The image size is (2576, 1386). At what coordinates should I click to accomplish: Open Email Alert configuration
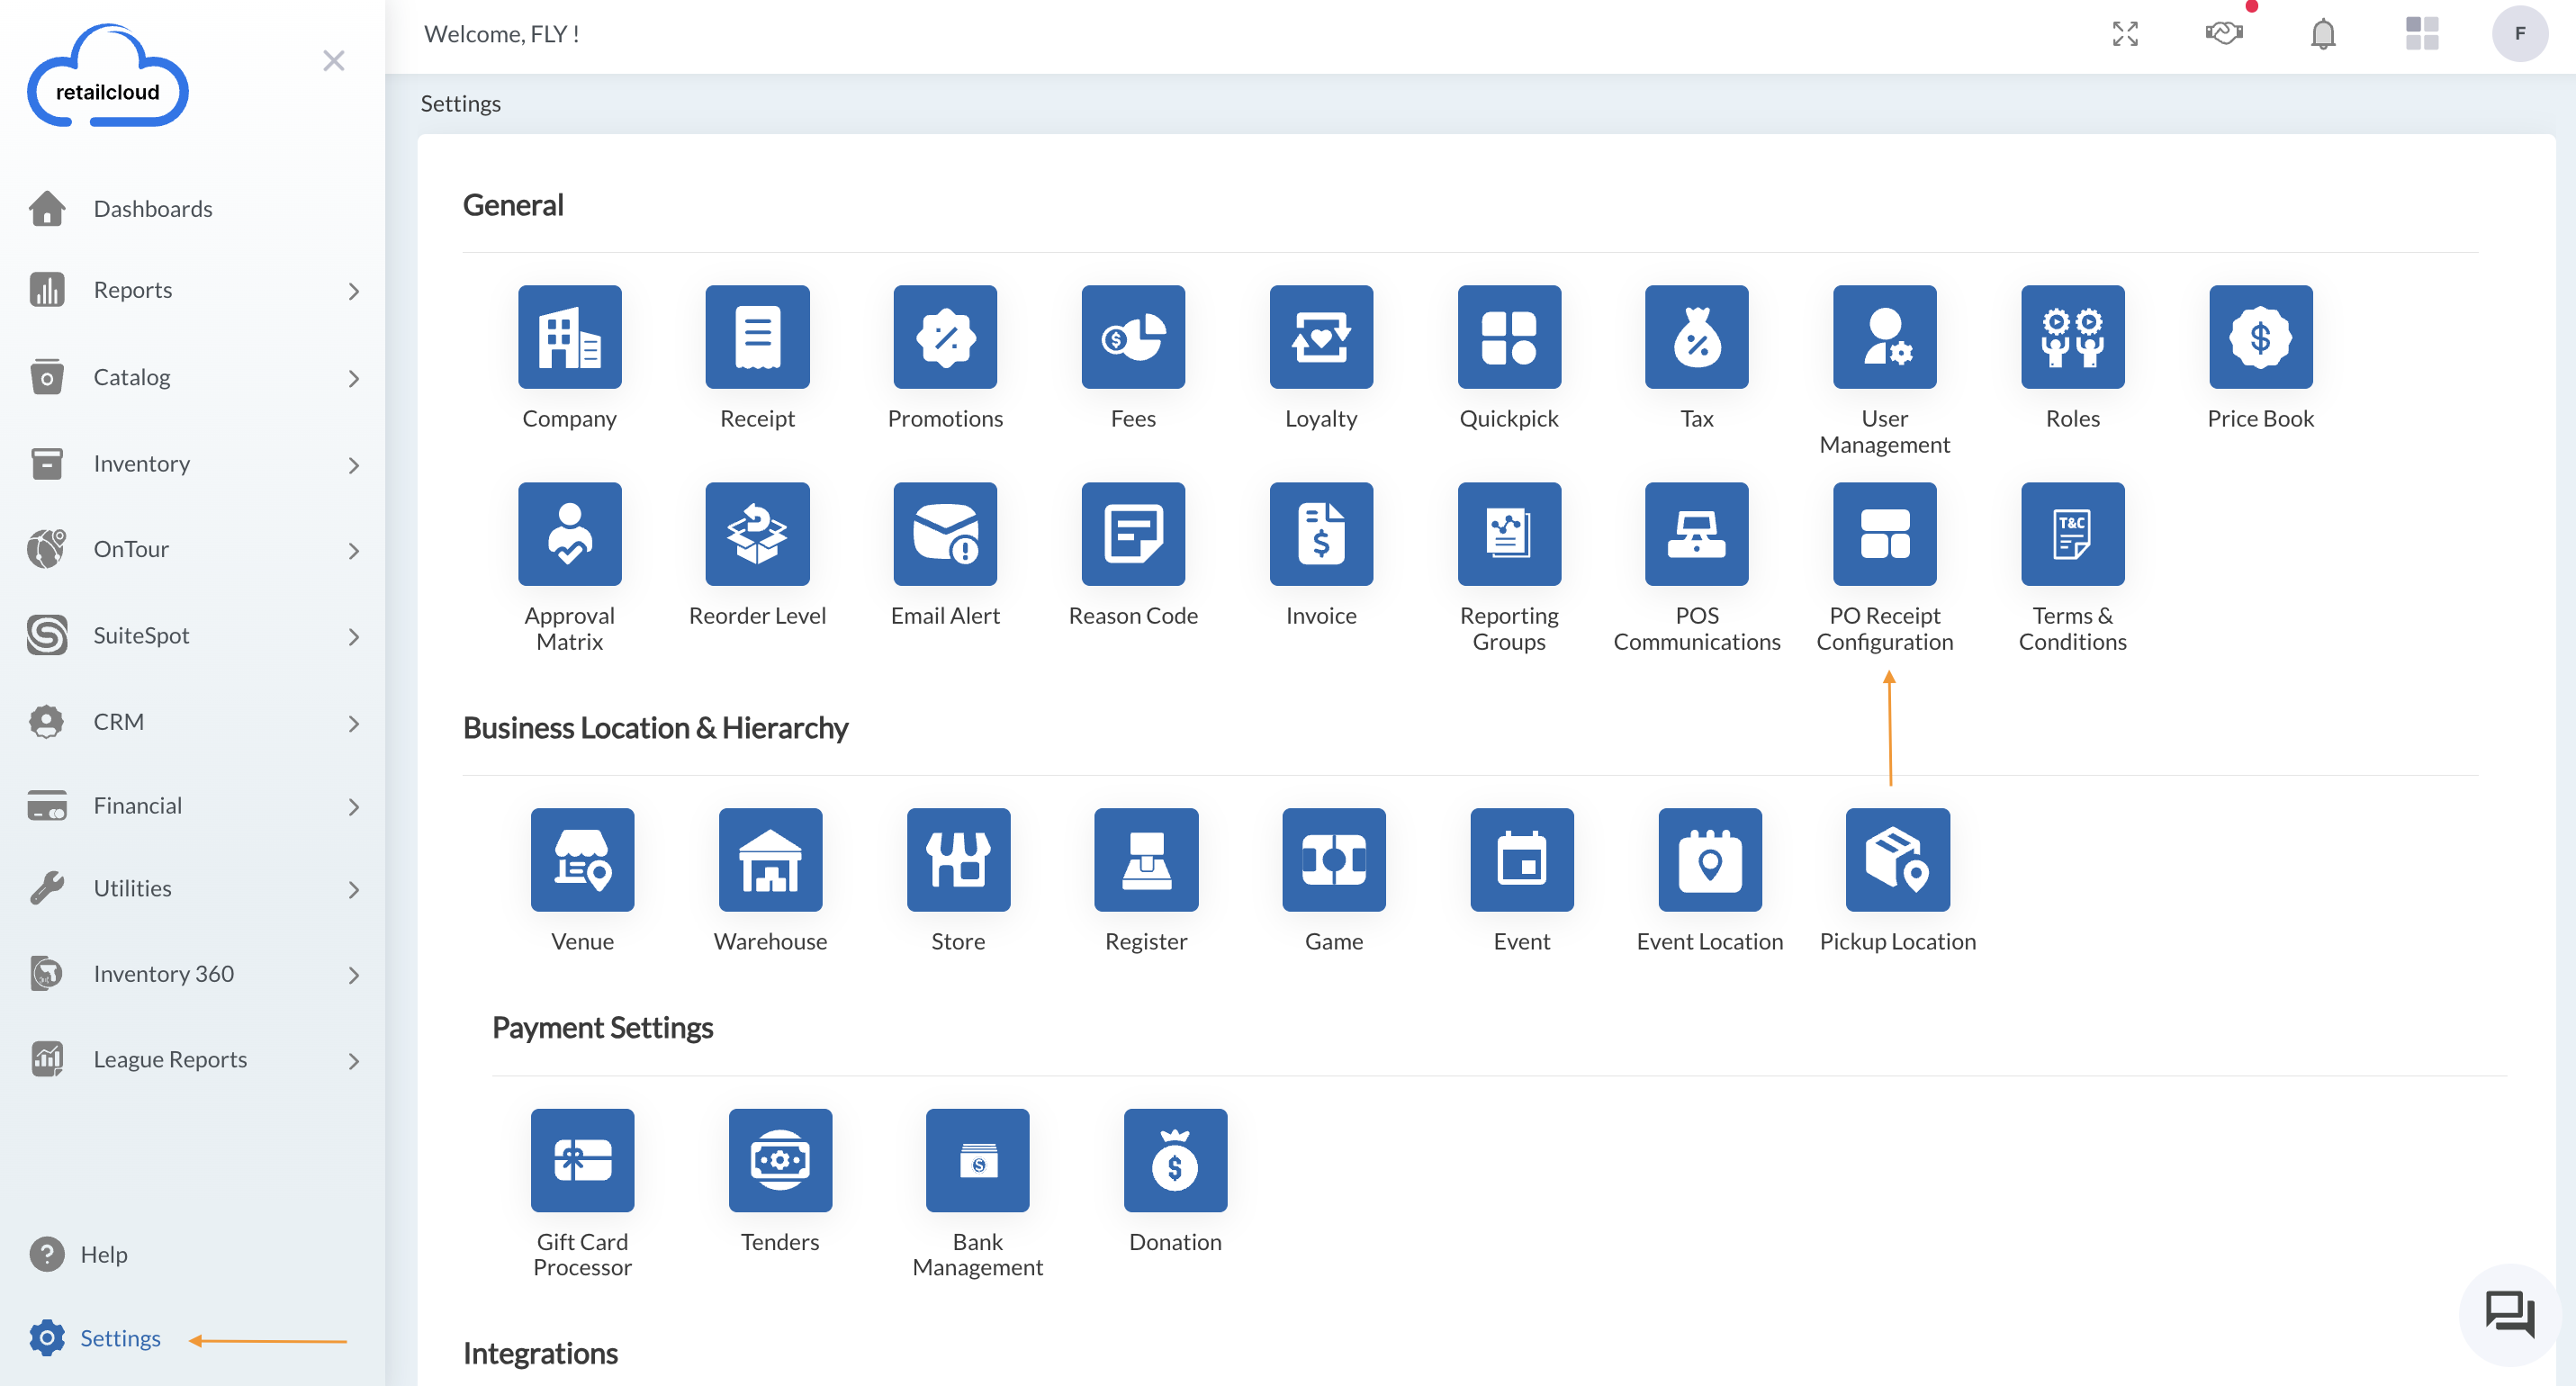pos(945,534)
